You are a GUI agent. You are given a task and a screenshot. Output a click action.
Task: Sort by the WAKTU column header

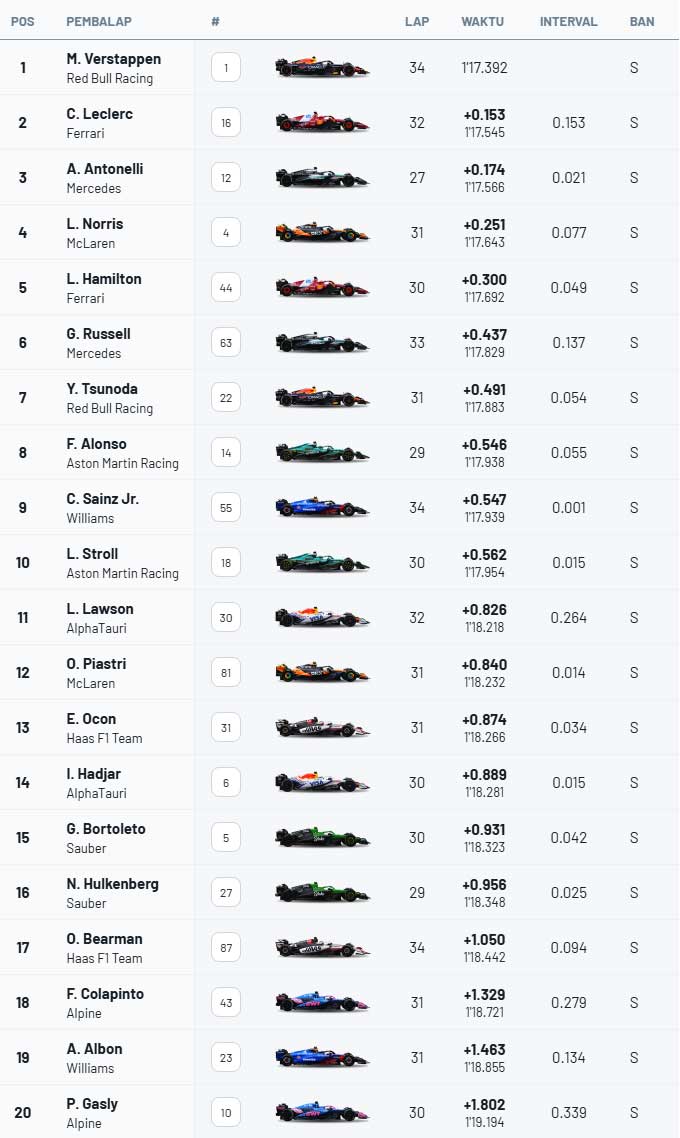483,22
